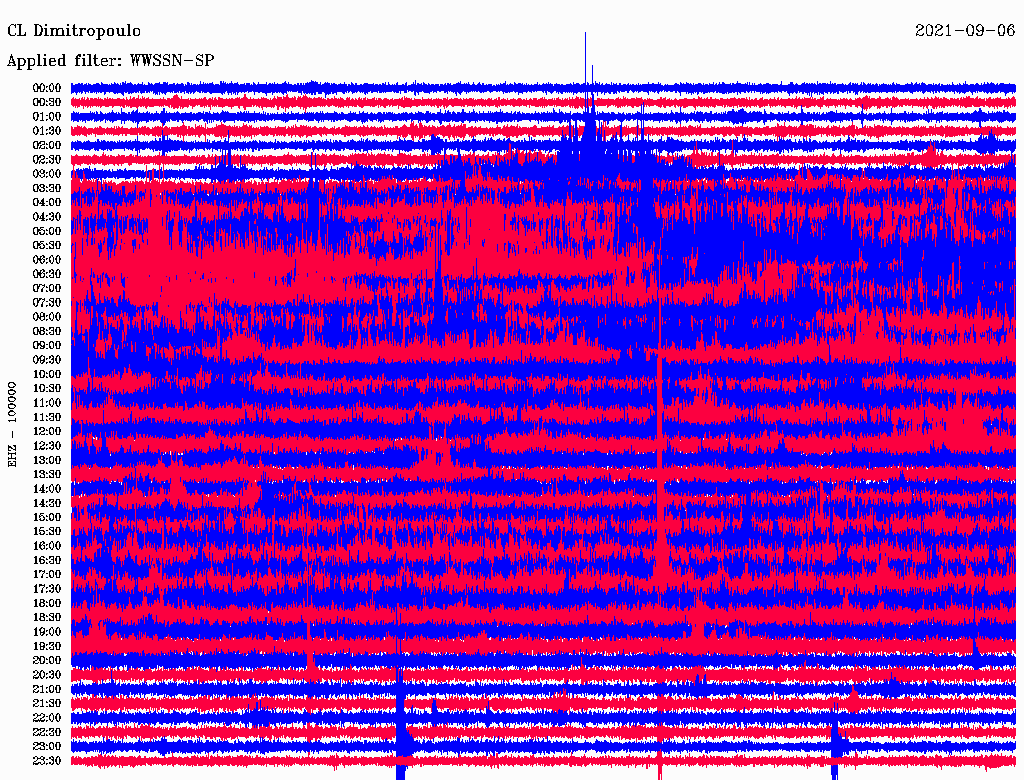Select the 02:00 time row label
1024x780 pixels.
pyautogui.click(x=47, y=145)
